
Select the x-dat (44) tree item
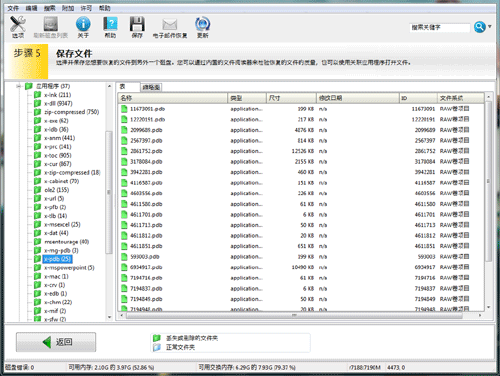pos(56,233)
